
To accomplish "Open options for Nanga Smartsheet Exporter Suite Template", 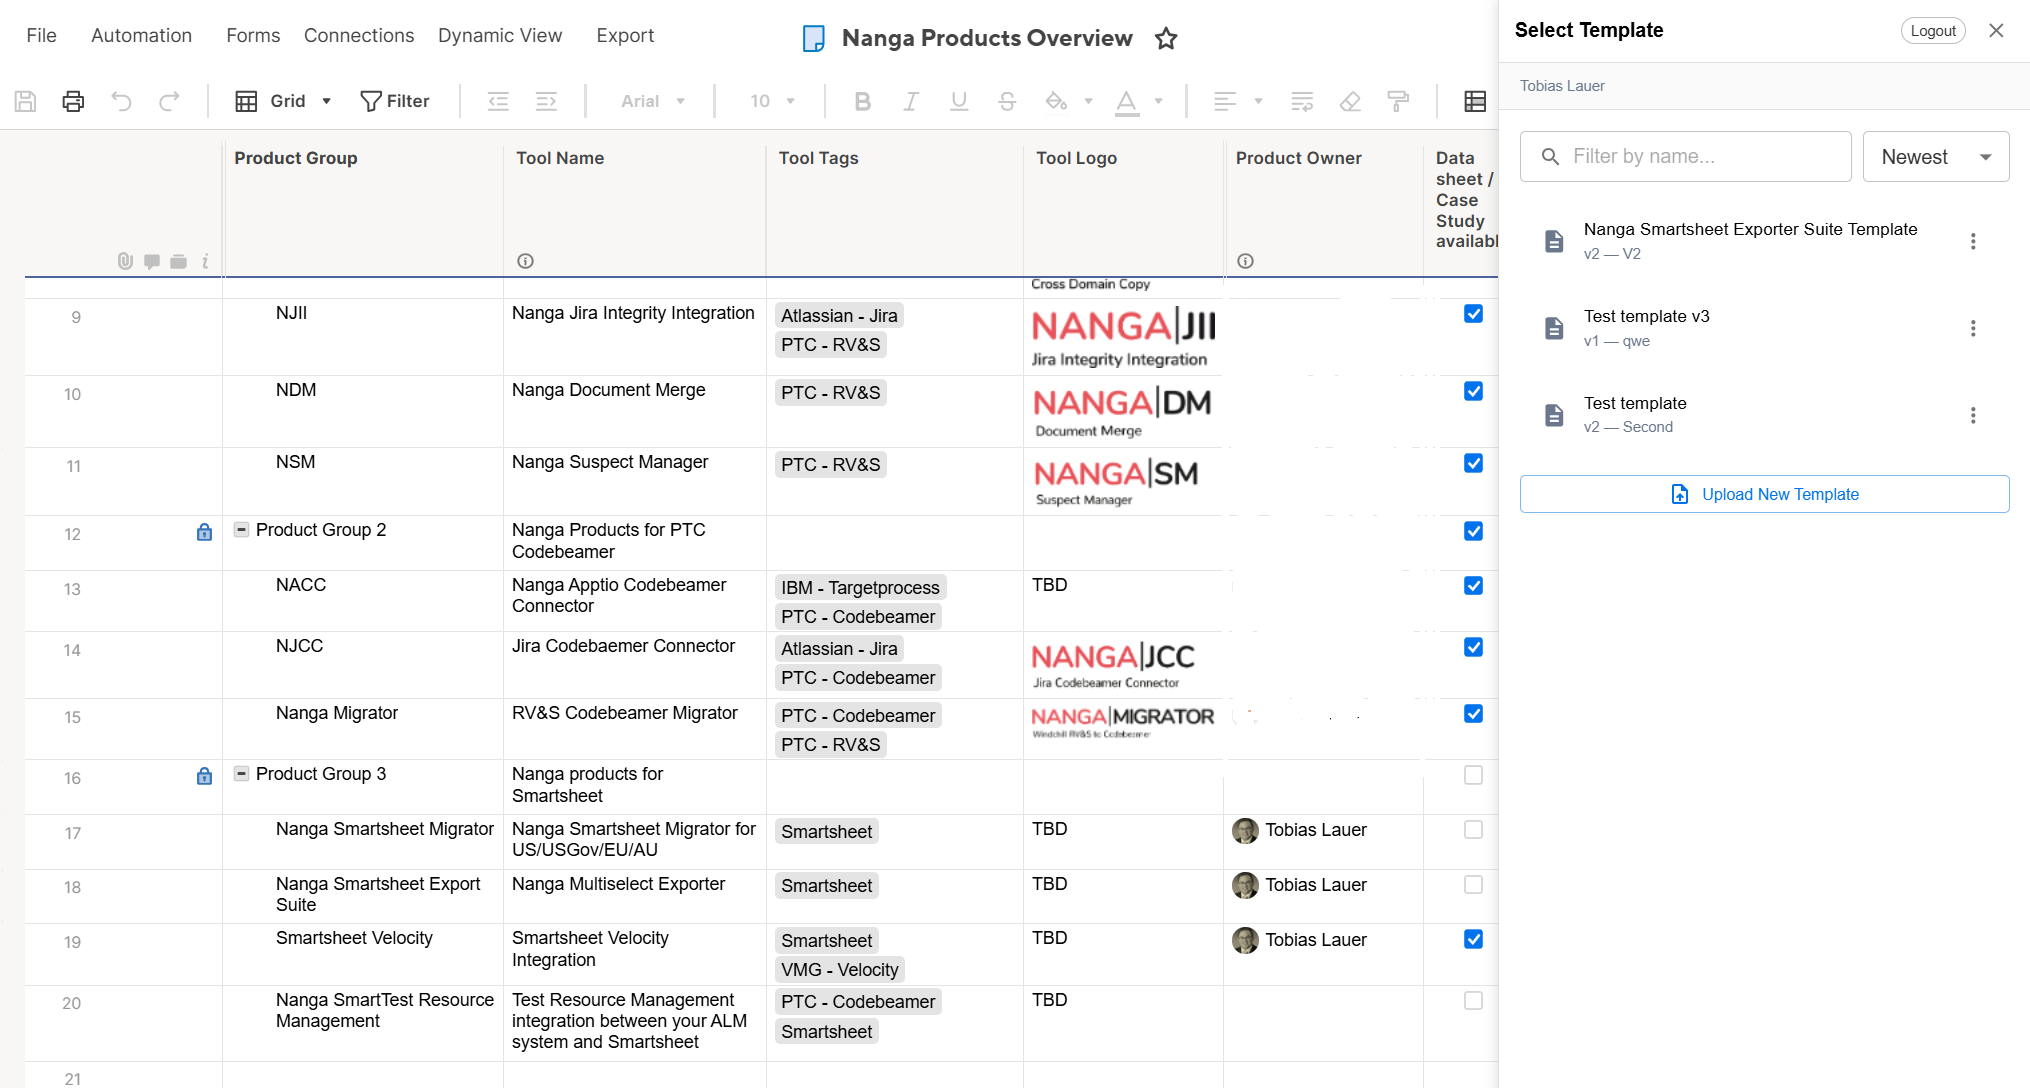I will [1973, 241].
